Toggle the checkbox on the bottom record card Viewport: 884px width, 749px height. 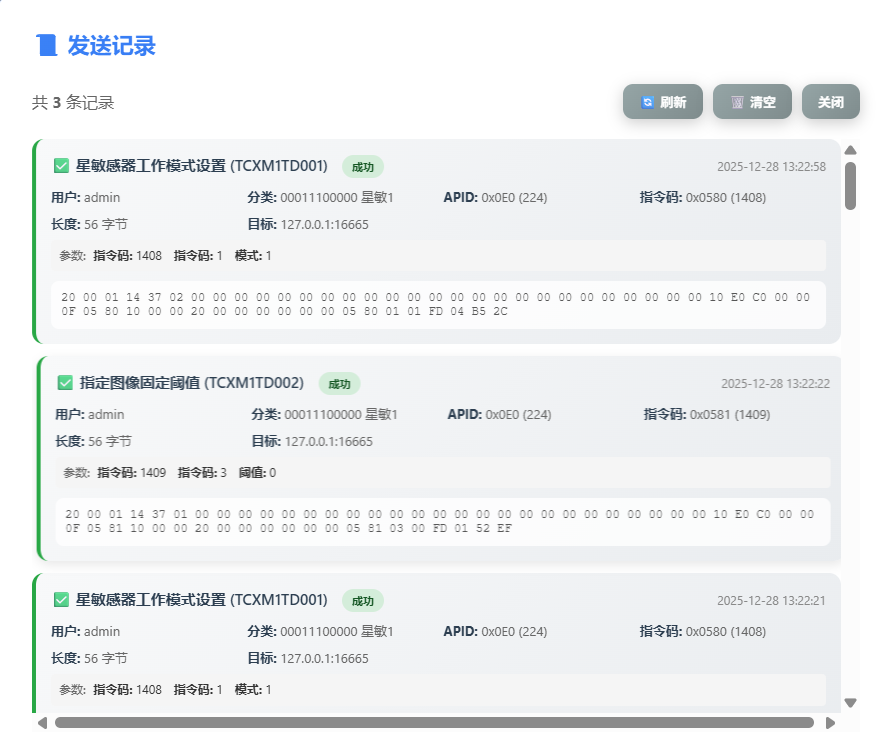[x=62, y=601]
